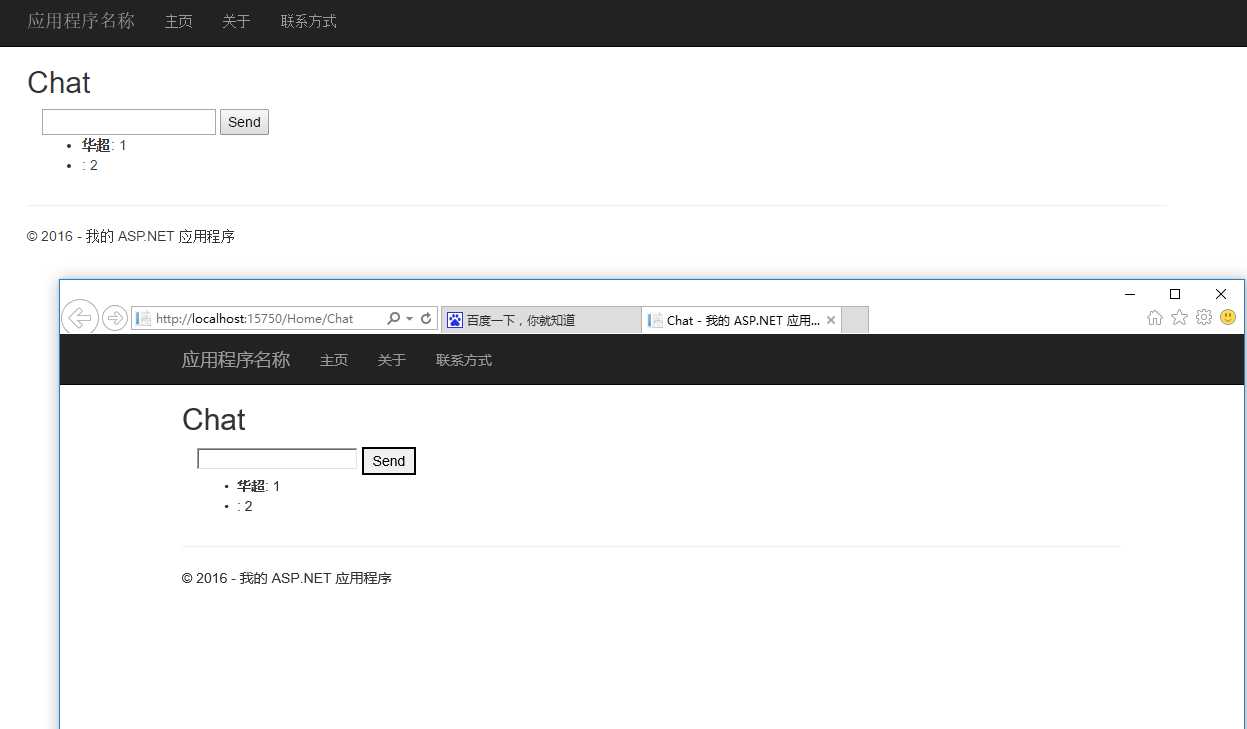Open the IE home icon
Screen dimensions: 1247x729
click(1155, 317)
